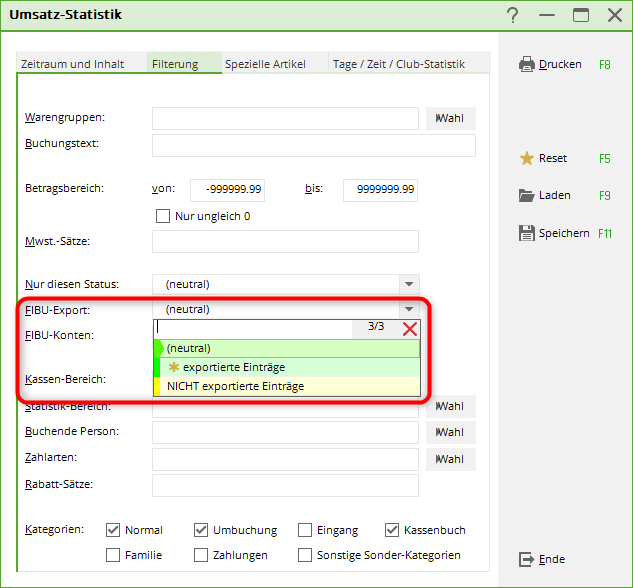Open help with the question mark icon
The height and width of the screenshot is (588, 633).
coord(513,15)
